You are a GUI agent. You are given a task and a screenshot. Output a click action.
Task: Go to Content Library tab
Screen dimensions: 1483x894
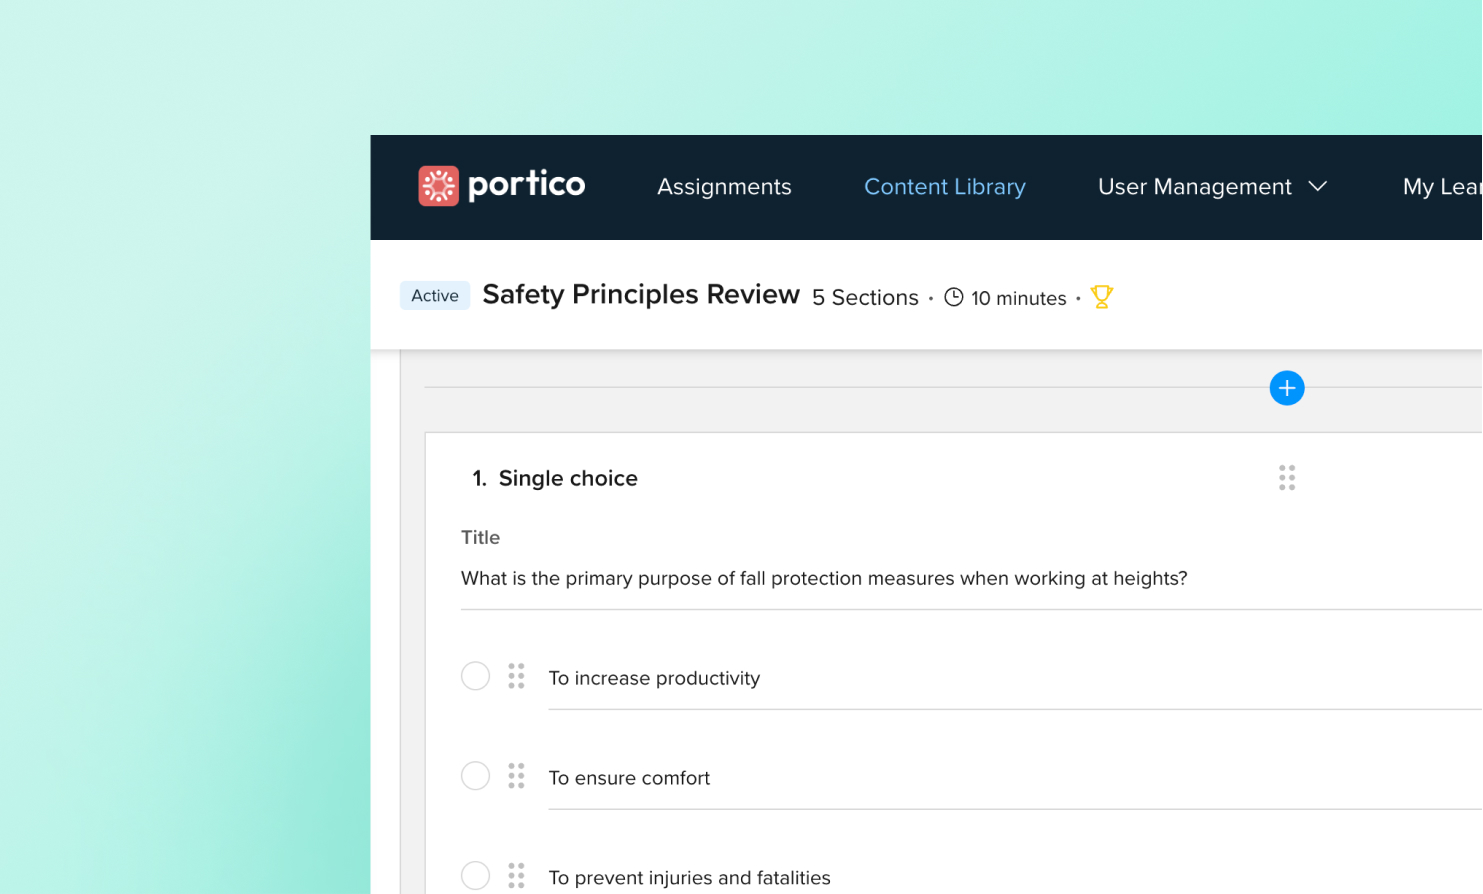(x=945, y=187)
